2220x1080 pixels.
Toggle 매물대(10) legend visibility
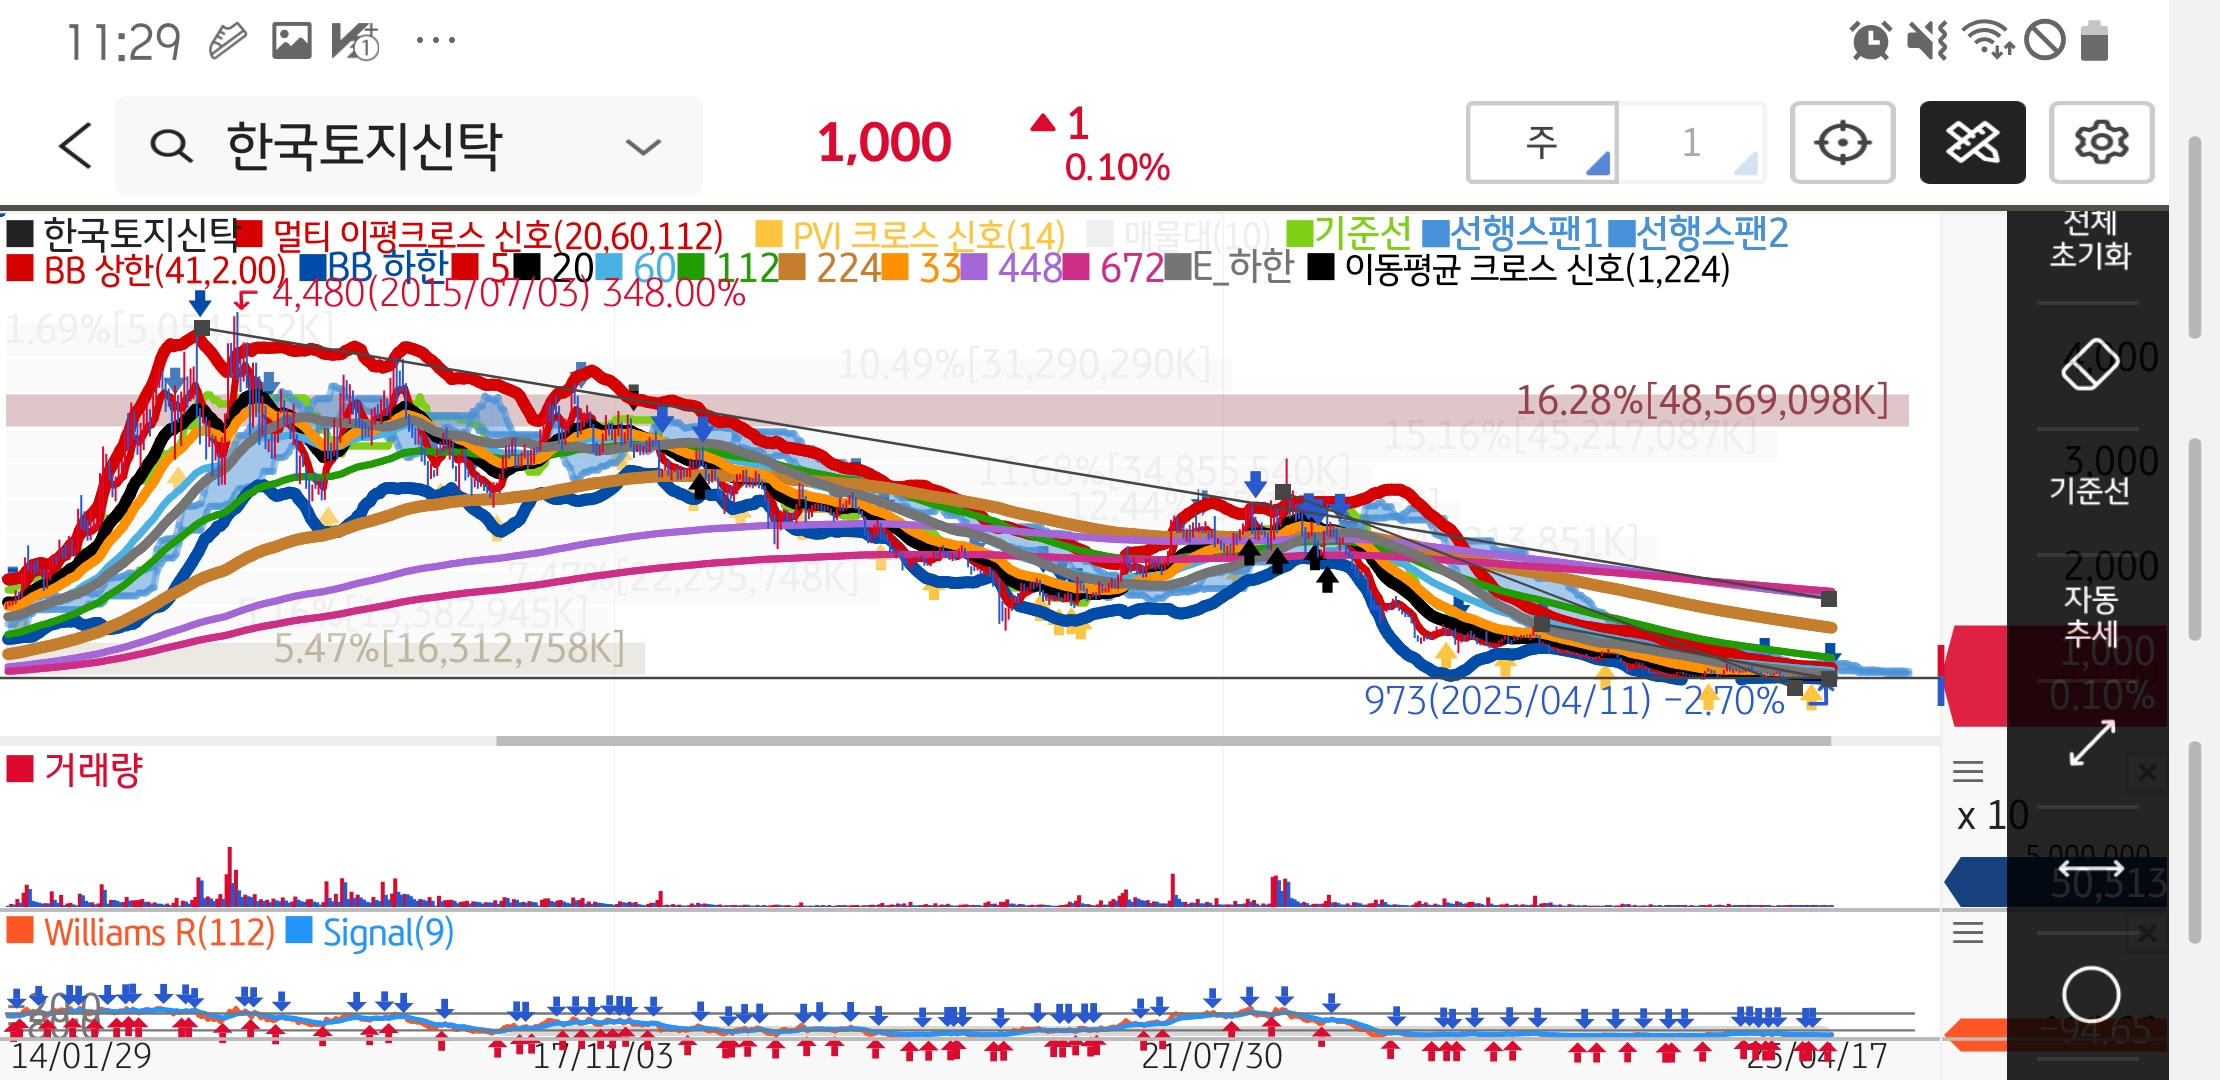1179,236
